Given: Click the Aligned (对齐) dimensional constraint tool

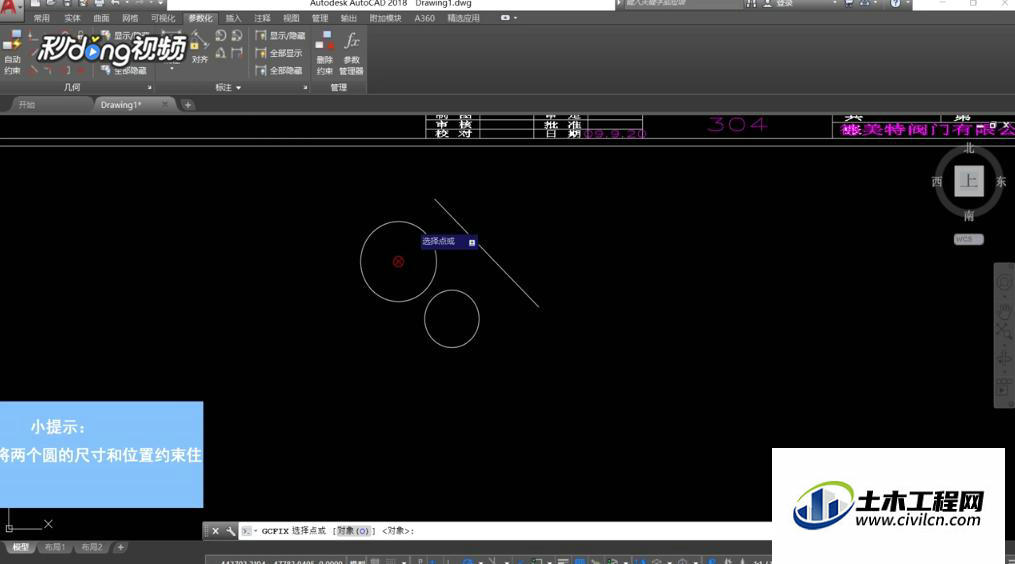Looking at the screenshot, I should pyautogui.click(x=199, y=48).
